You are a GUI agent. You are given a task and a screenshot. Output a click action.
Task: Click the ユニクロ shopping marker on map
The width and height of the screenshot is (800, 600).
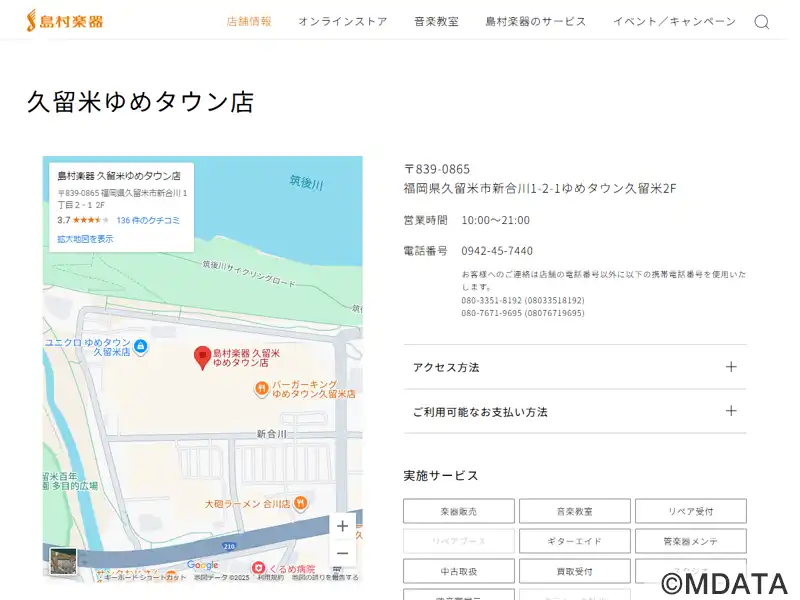pos(141,347)
